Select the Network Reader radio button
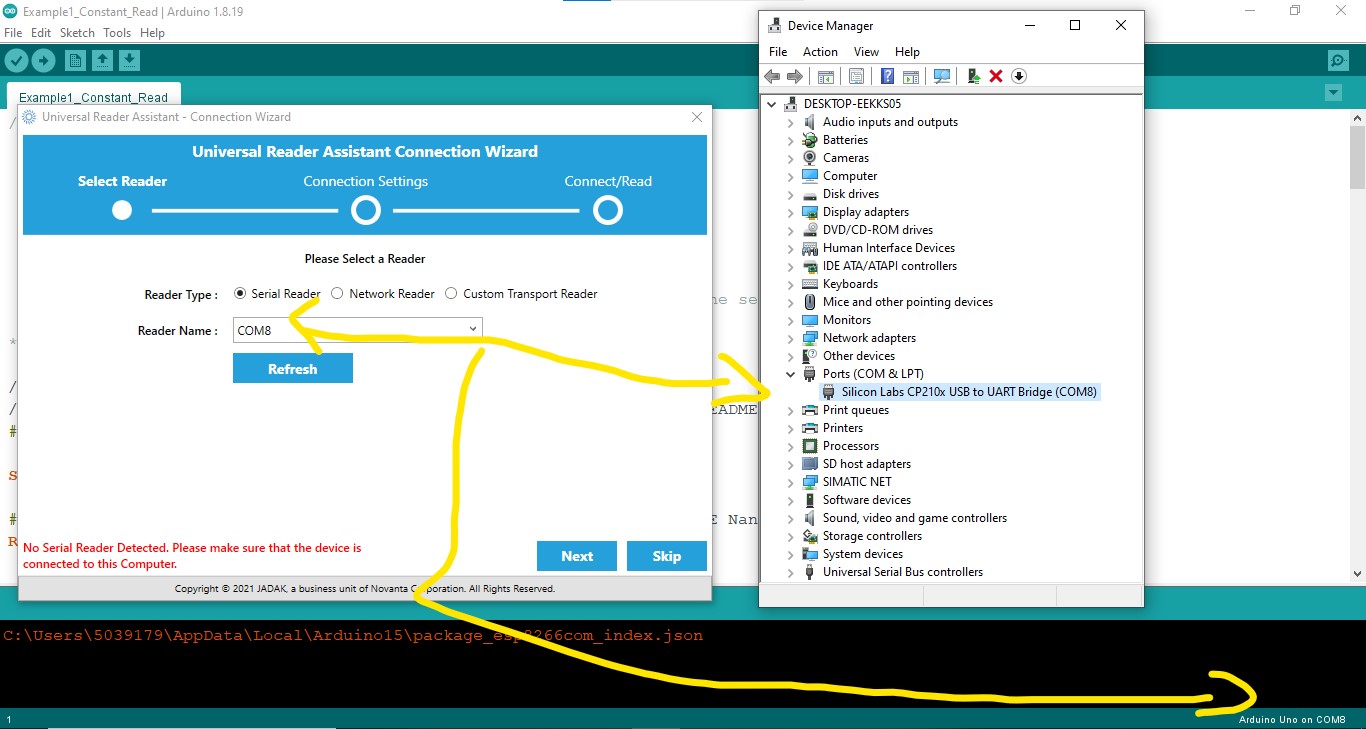1366x729 pixels. pos(337,294)
